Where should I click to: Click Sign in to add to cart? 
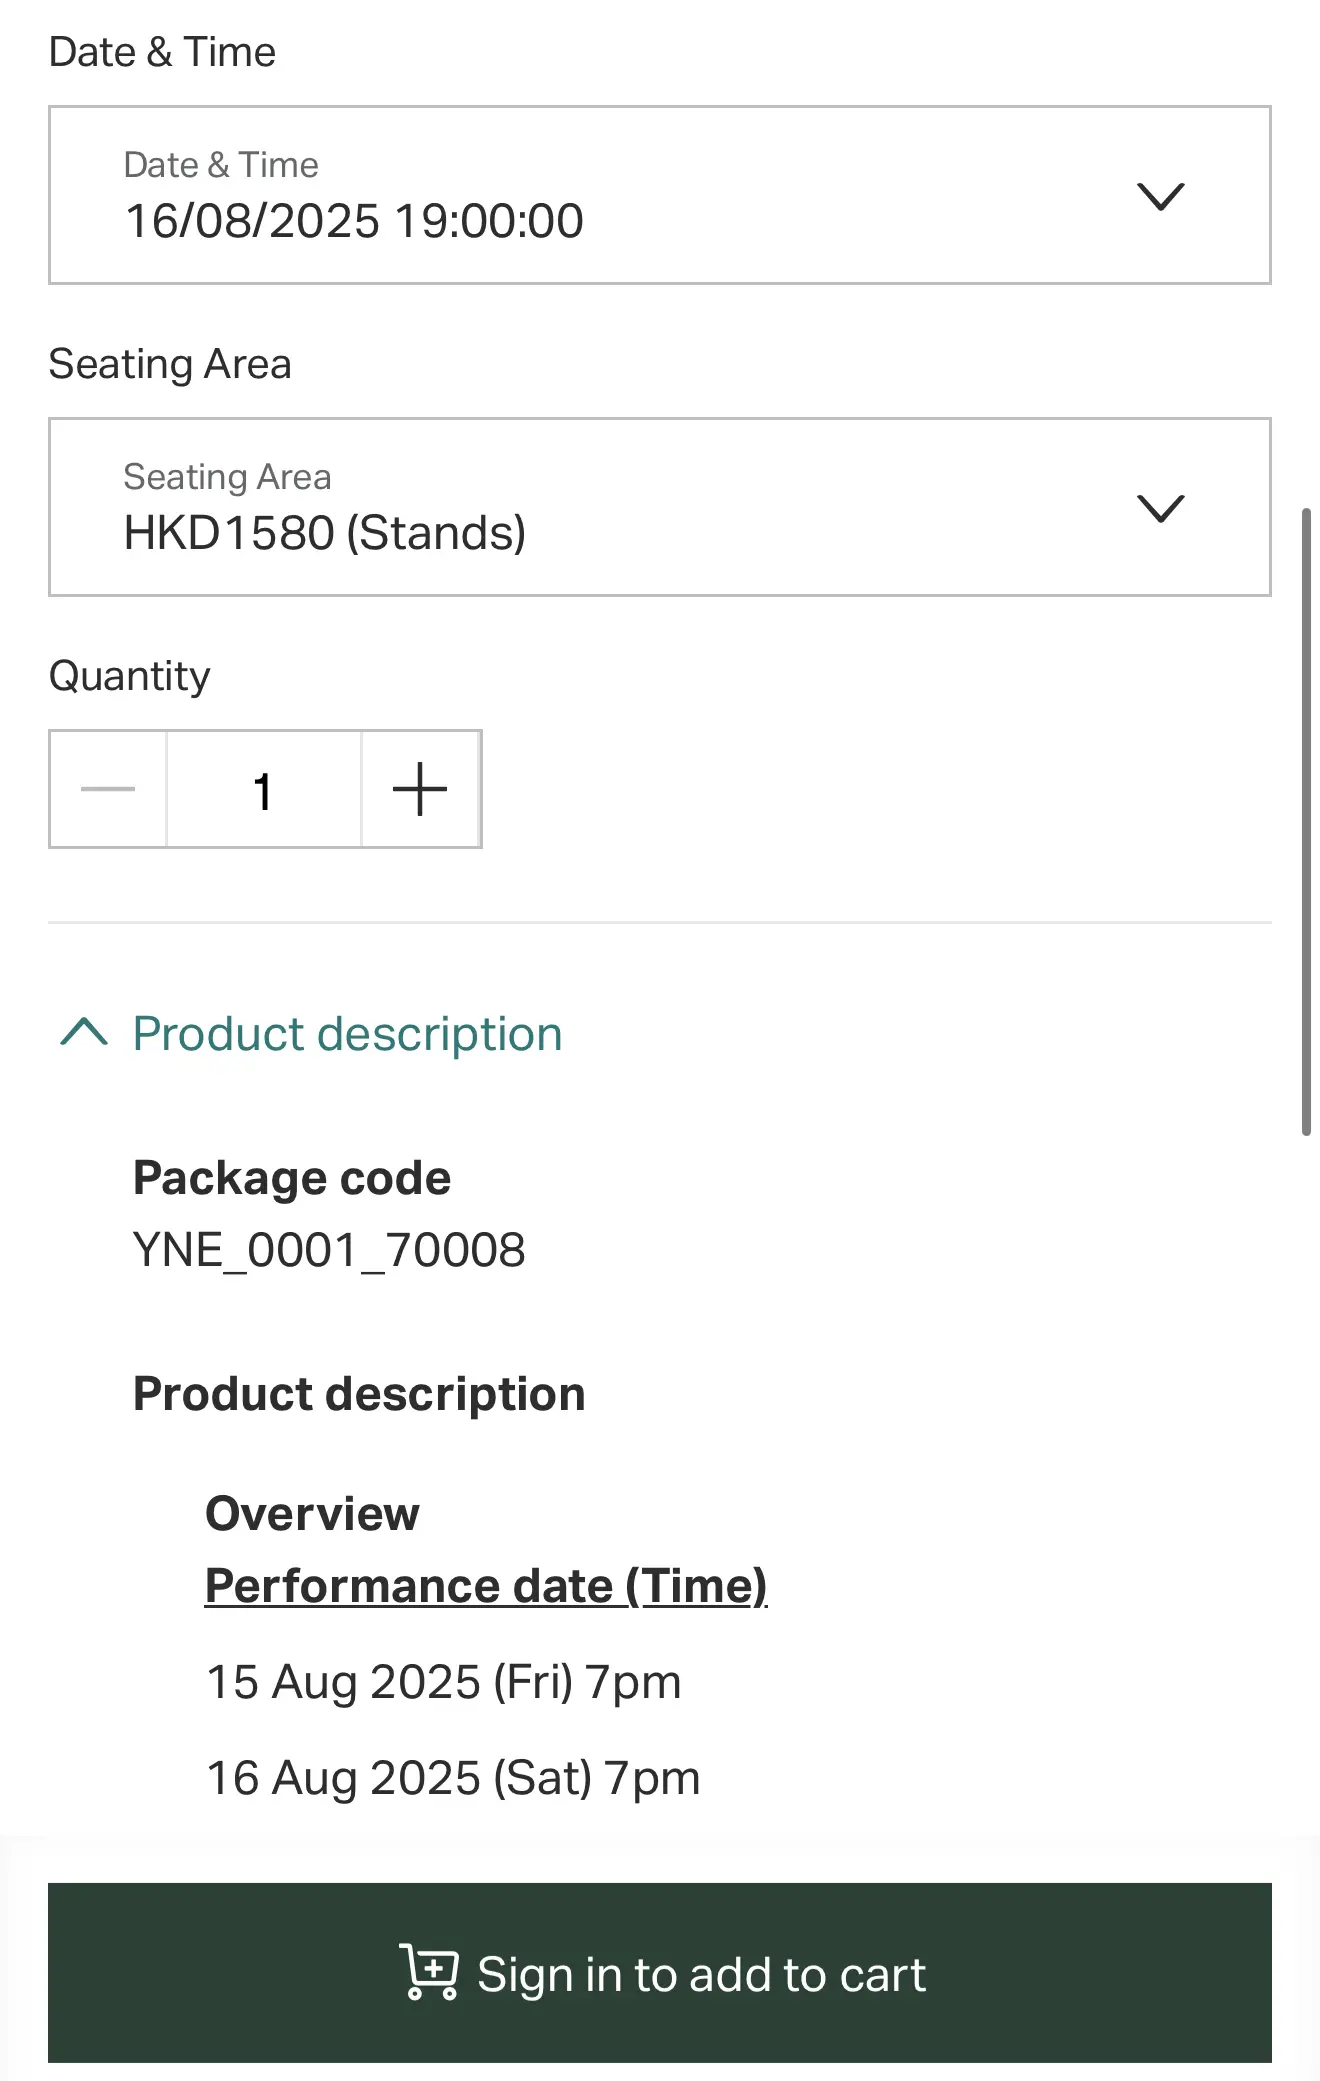coord(660,1973)
